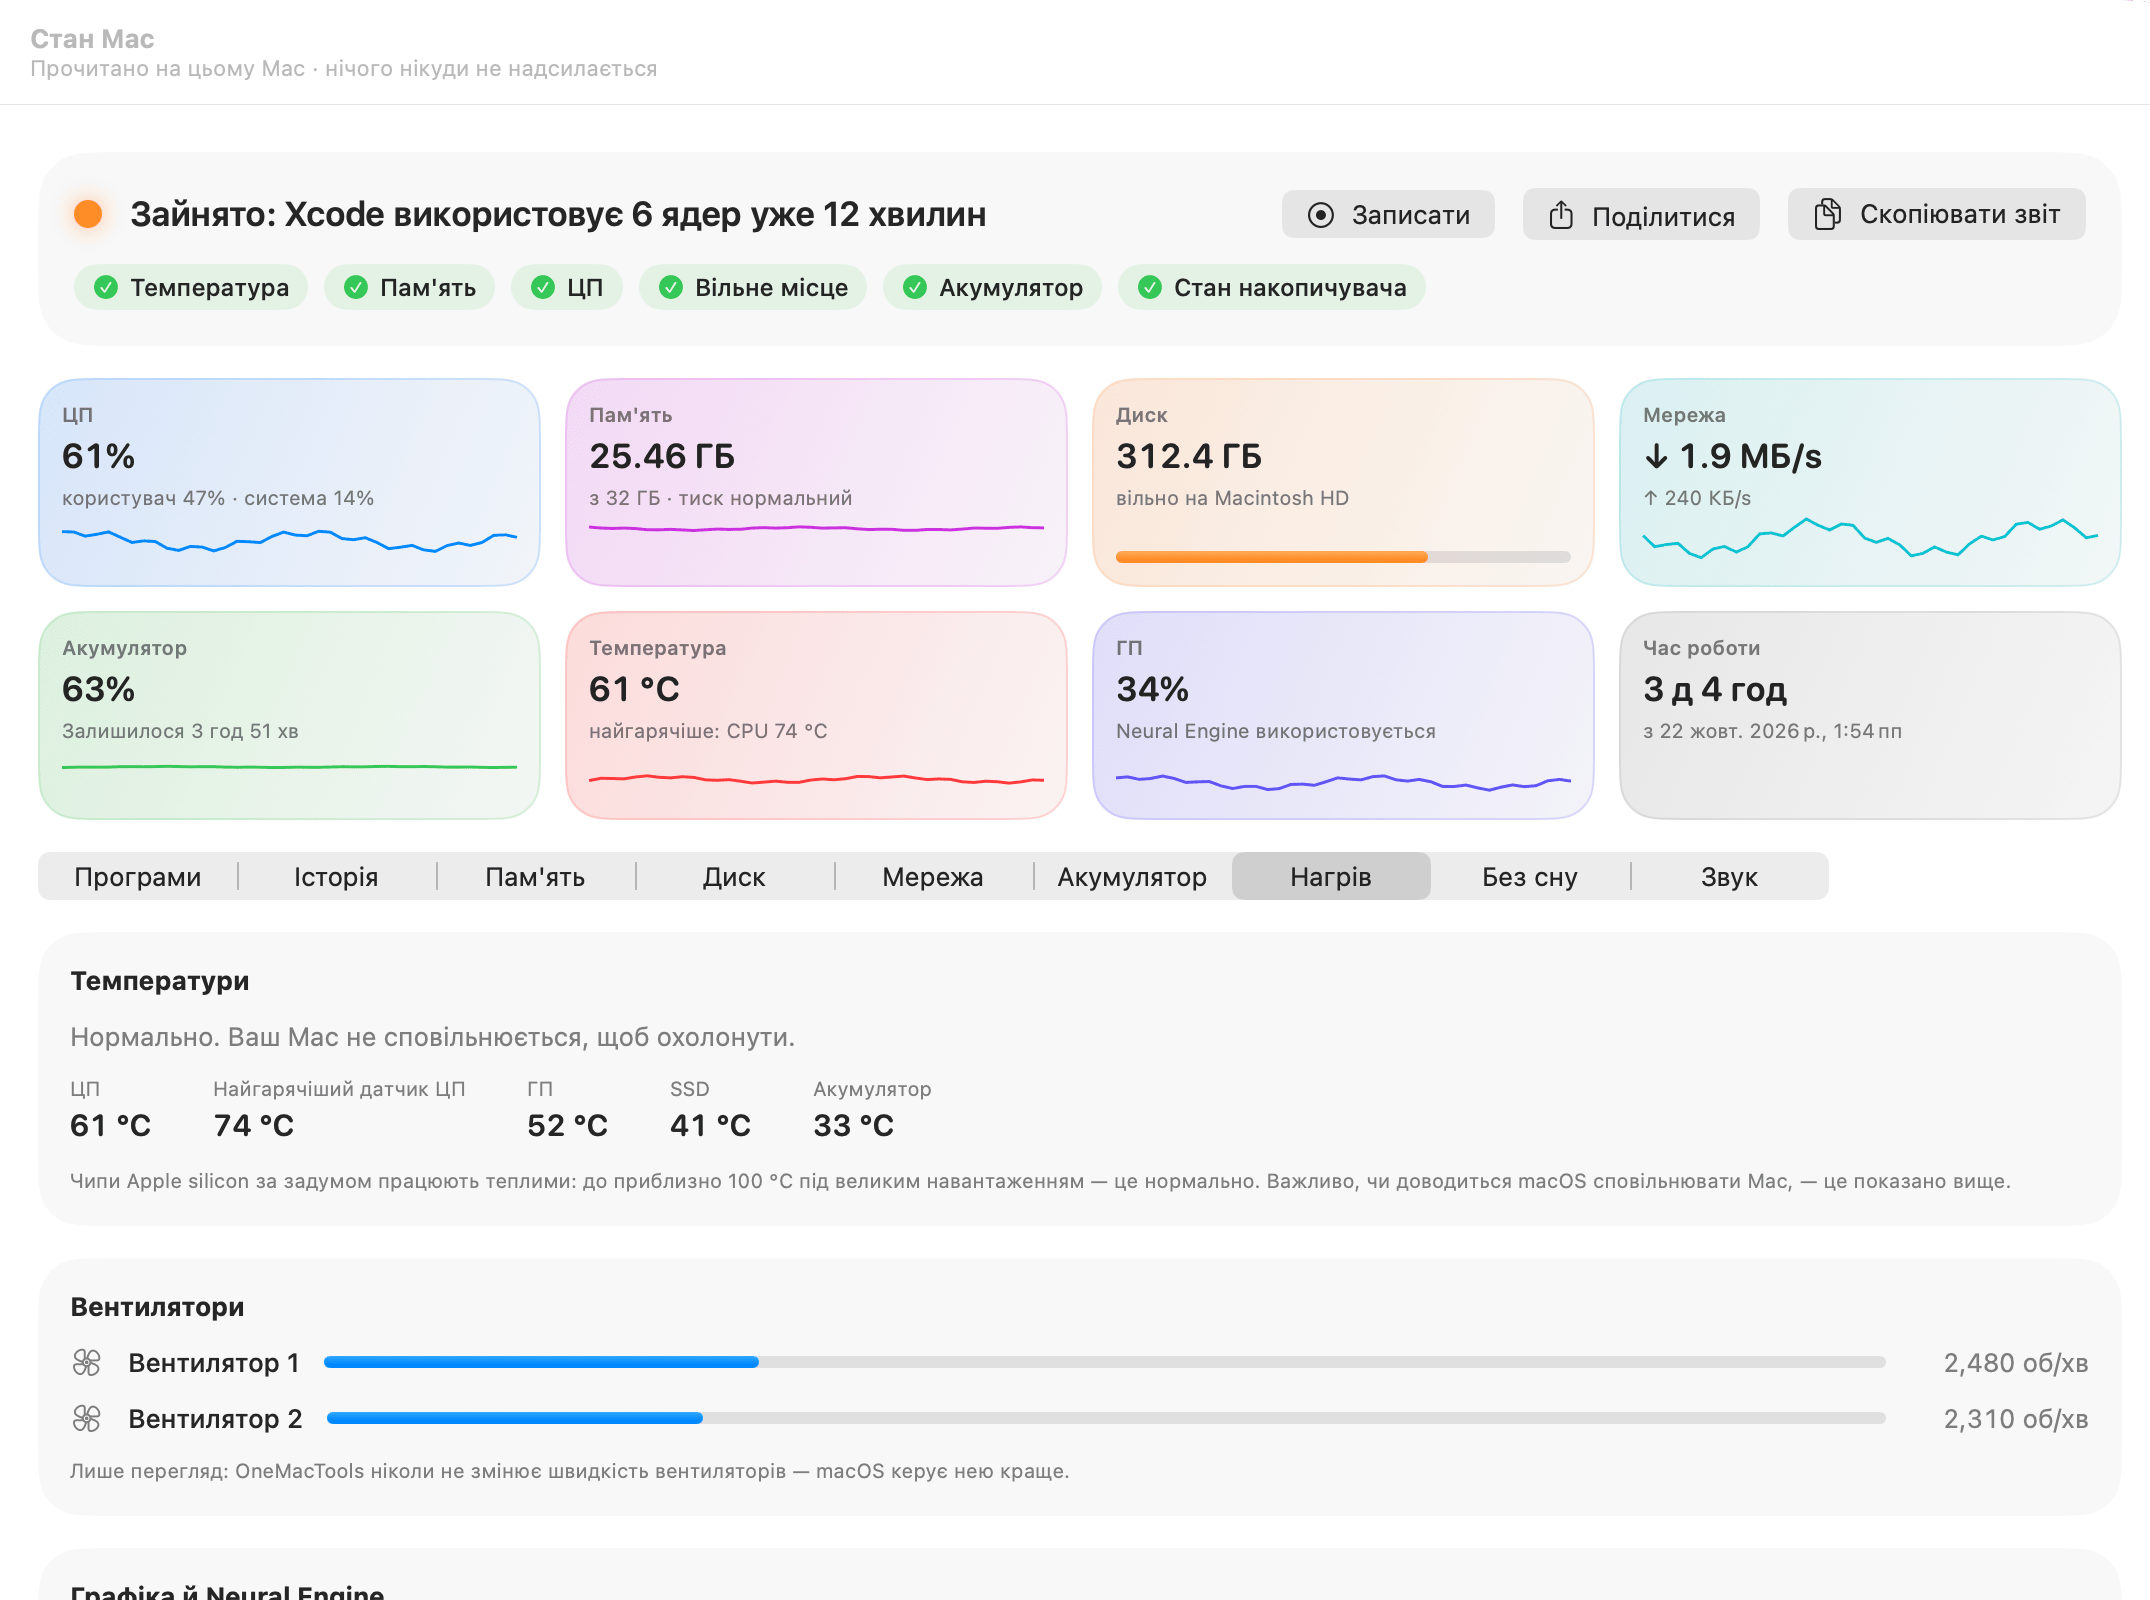Click the 74 °C hottest sensor value
The height and width of the screenshot is (1600, 2150).
[254, 1126]
